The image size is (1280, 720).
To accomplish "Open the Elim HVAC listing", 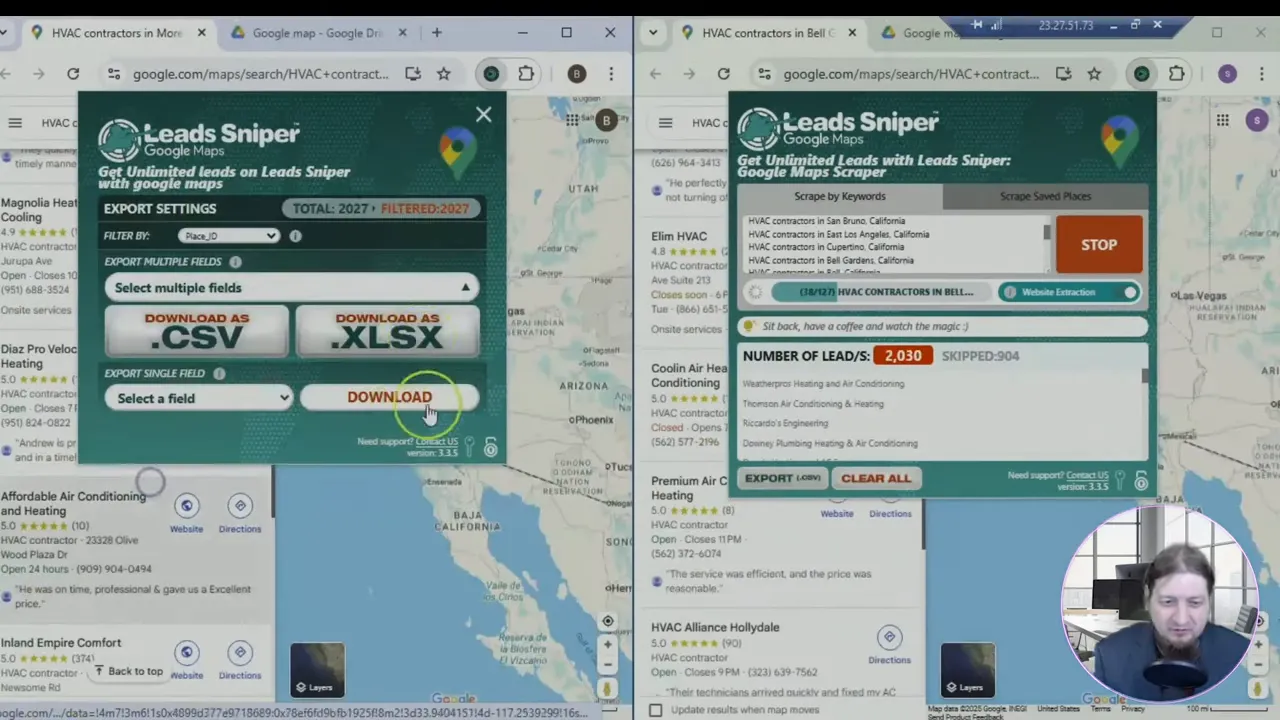I will click(679, 237).
